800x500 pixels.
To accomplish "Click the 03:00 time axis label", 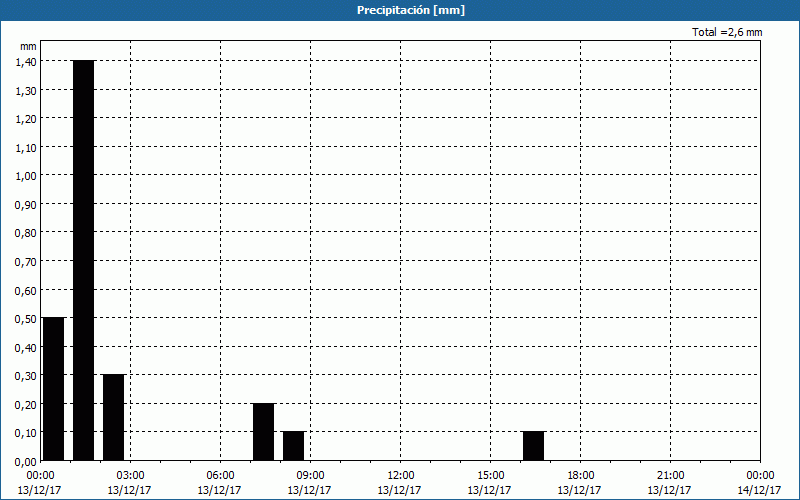I will click(x=130, y=476).
